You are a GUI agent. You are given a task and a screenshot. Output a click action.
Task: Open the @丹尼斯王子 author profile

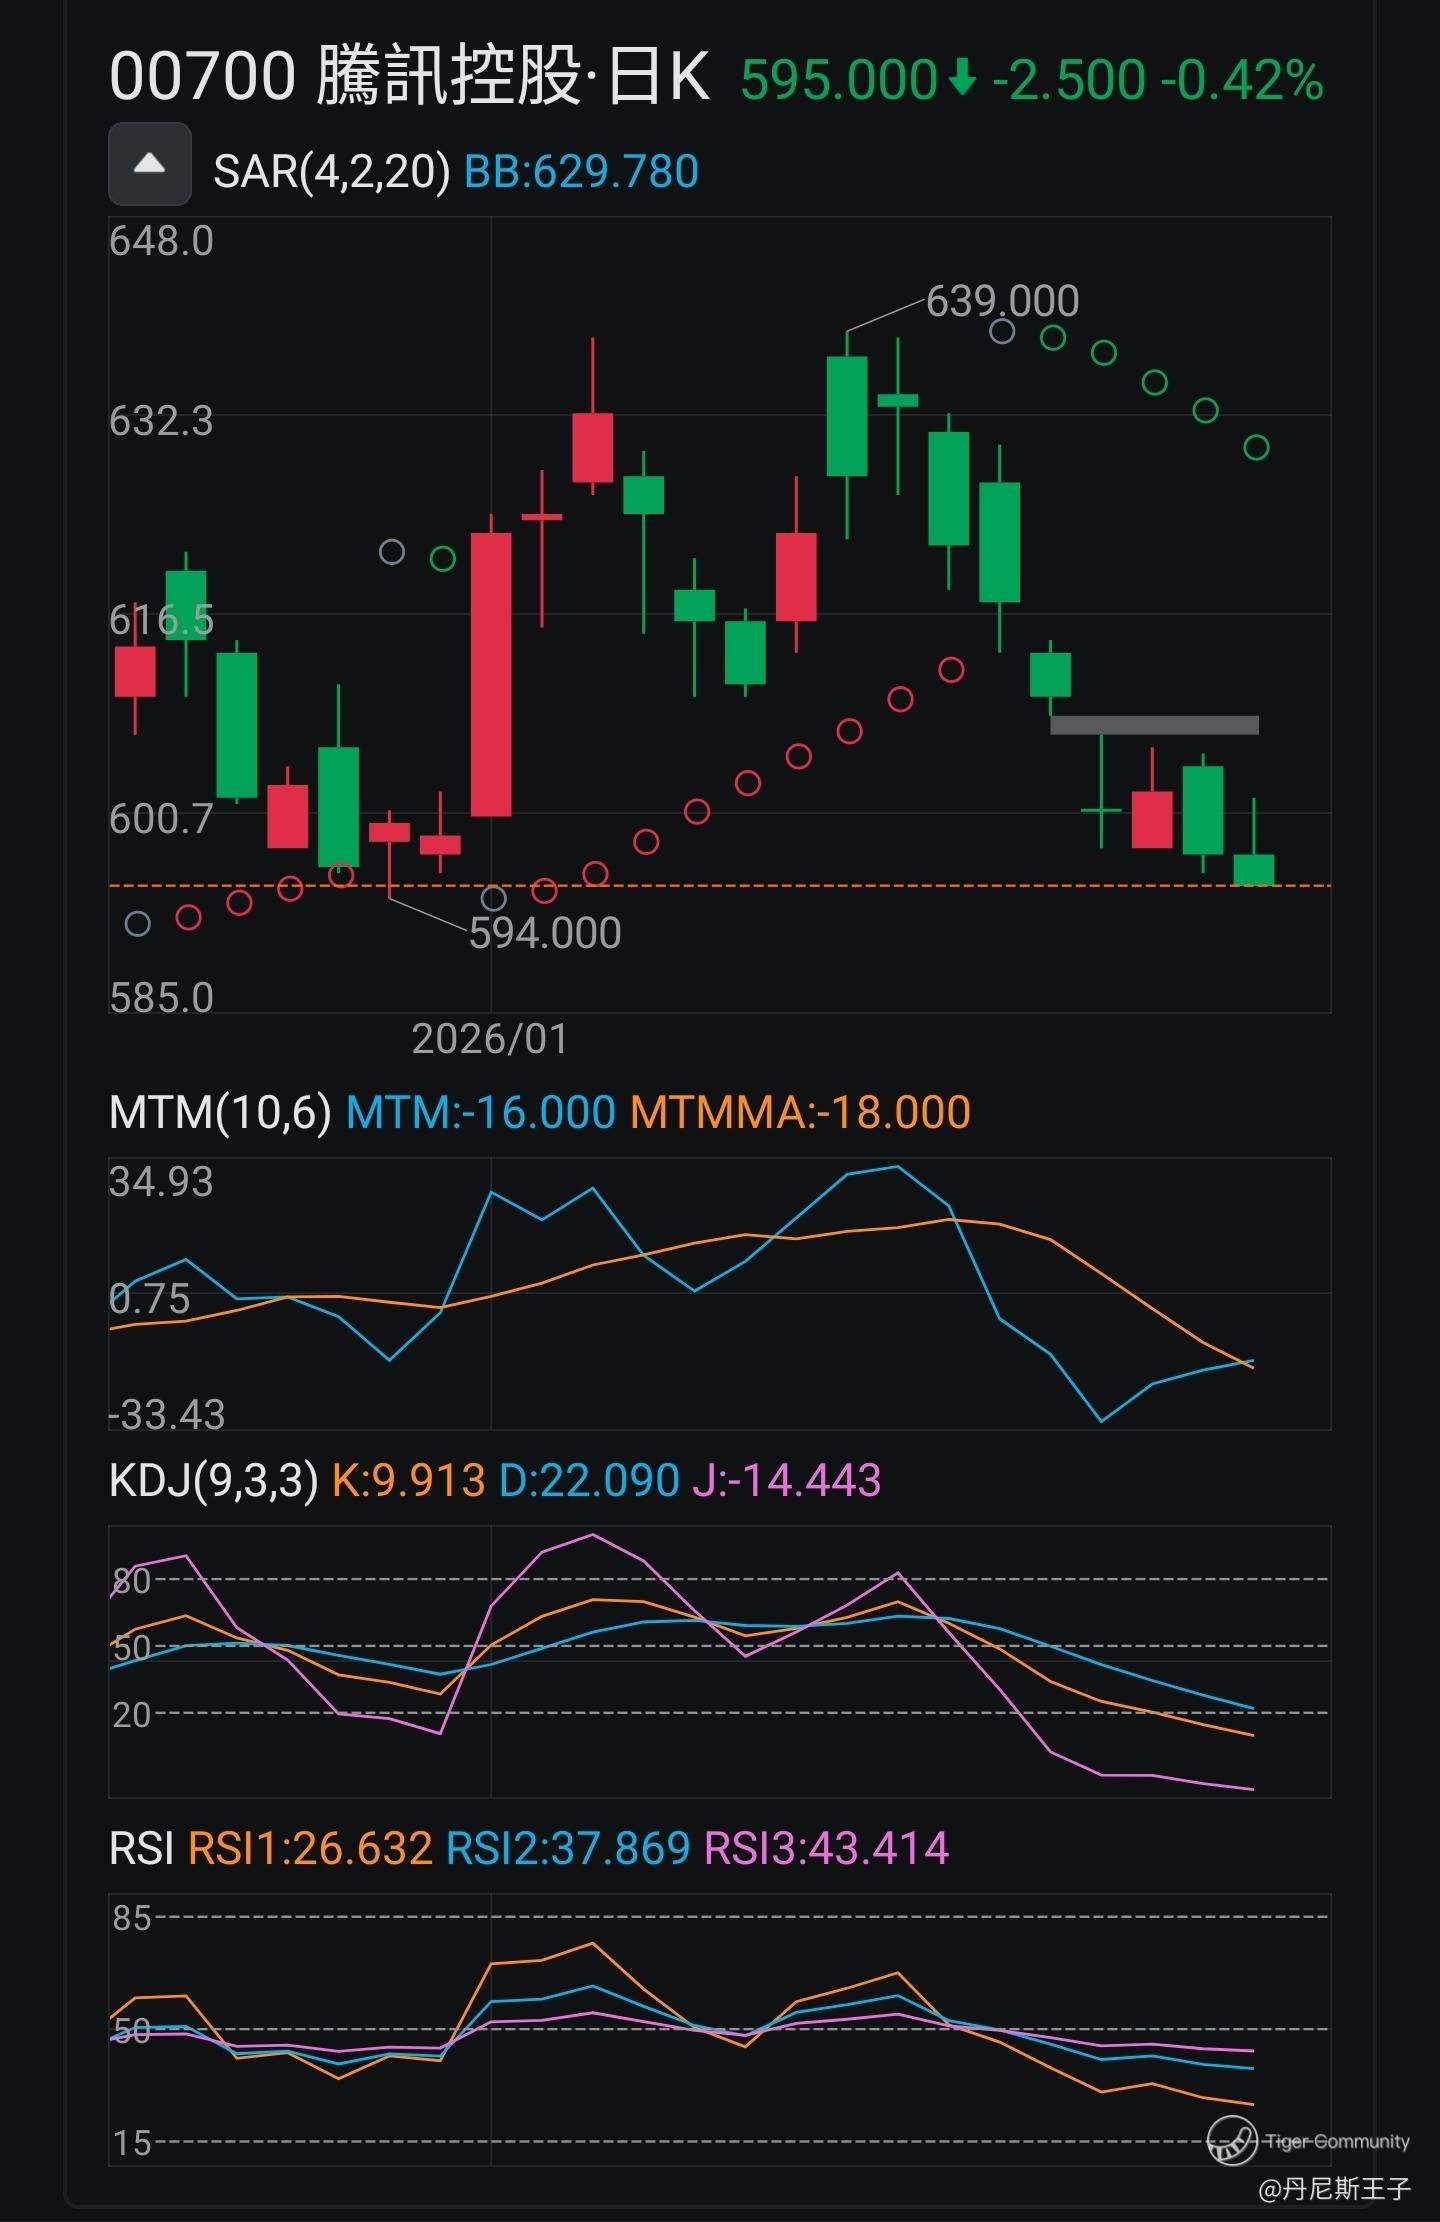pos(1334,2189)
